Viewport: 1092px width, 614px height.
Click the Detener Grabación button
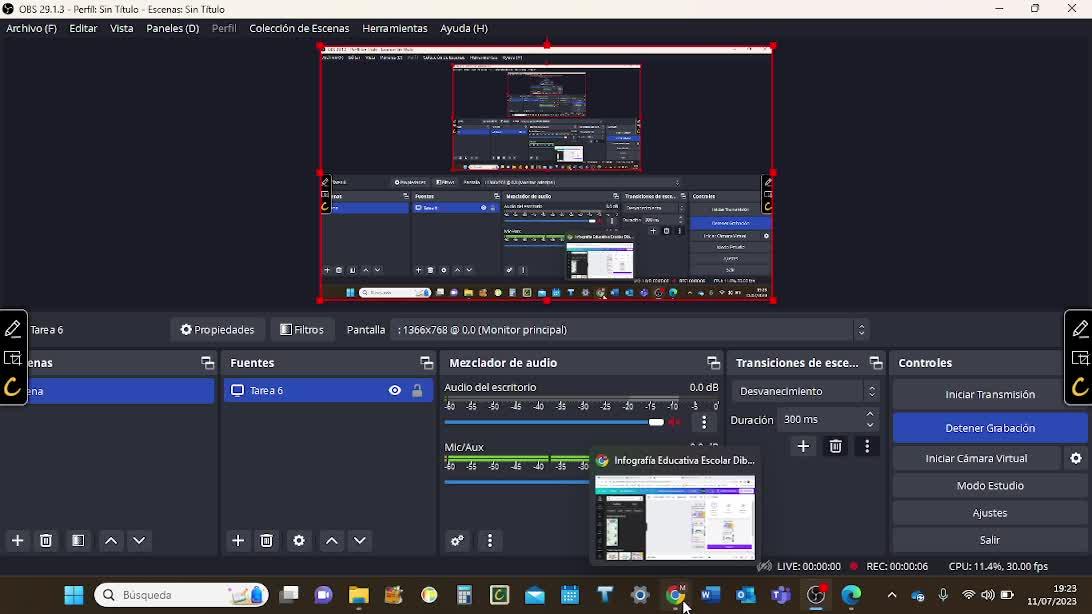coord(989,428)
